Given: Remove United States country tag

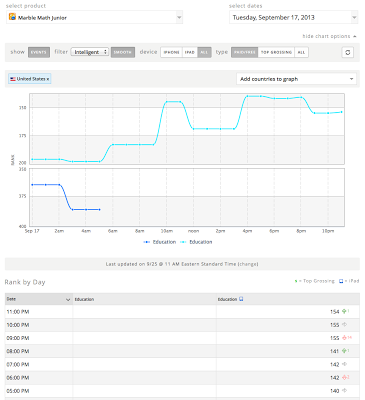Looking at the screenshot, I should click(48, 79).
